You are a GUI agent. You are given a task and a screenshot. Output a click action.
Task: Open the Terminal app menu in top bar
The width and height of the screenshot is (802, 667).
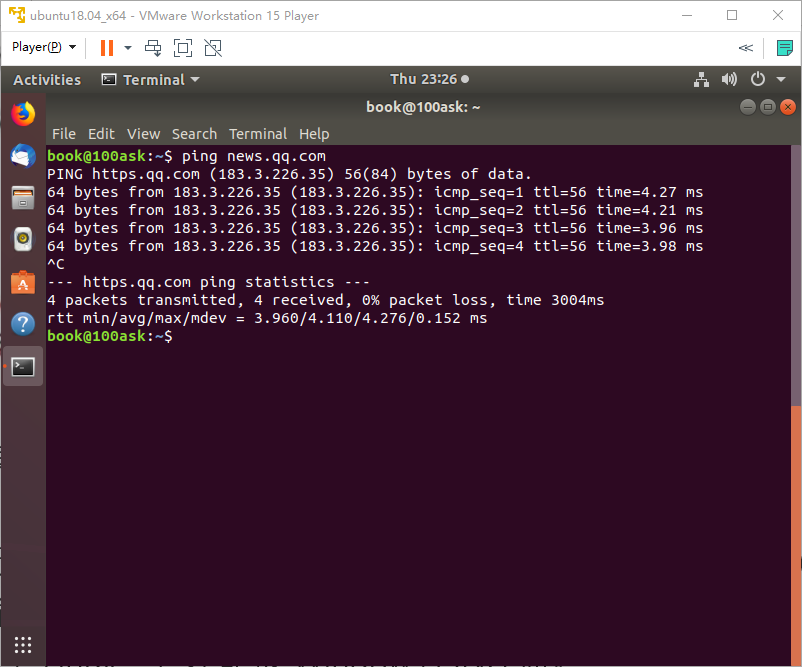coord(151,80)
